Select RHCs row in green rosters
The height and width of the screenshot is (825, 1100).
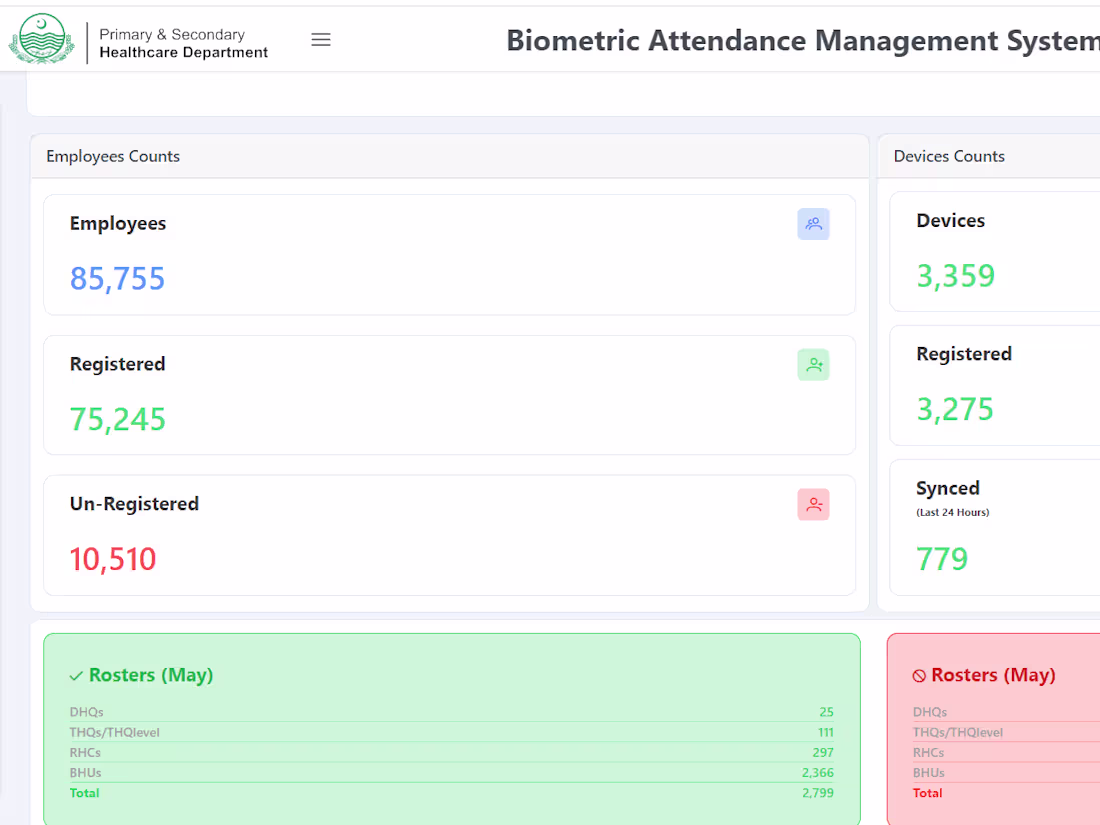point(452,753)
